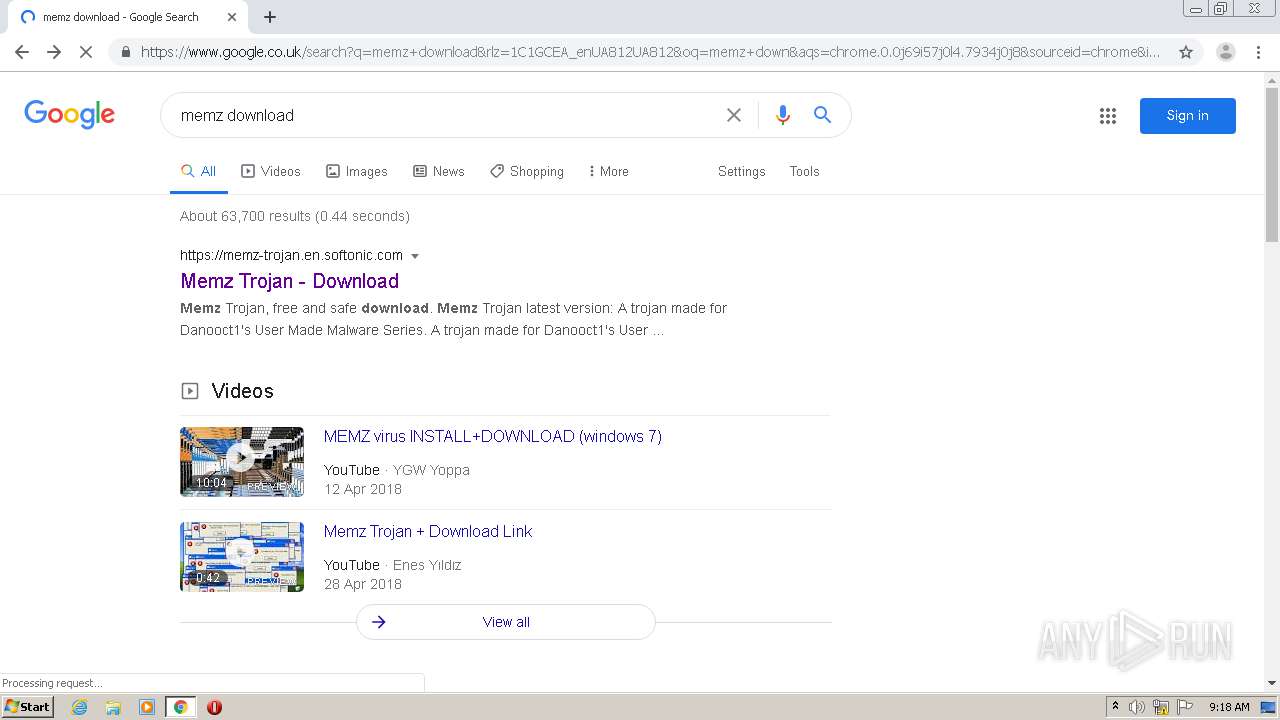Viewport: 1280px width, 720px height.
Task: Submit search with magnifier icon
Action: coord(822,115)
